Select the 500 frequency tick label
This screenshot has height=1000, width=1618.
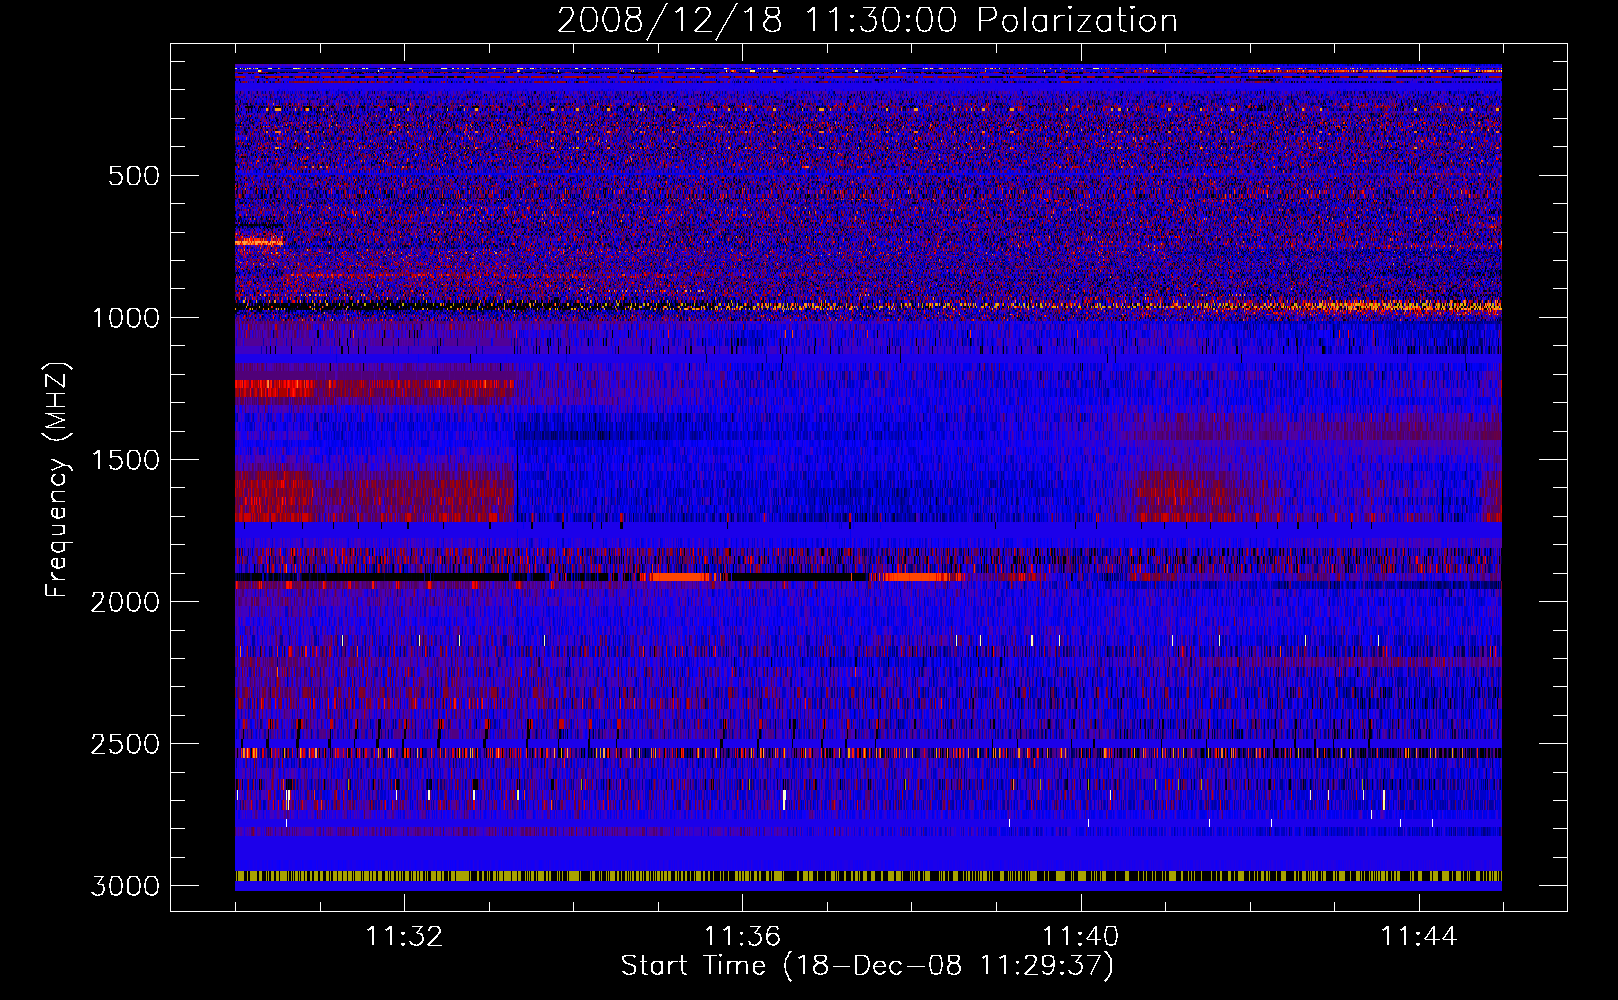point(133,176)
